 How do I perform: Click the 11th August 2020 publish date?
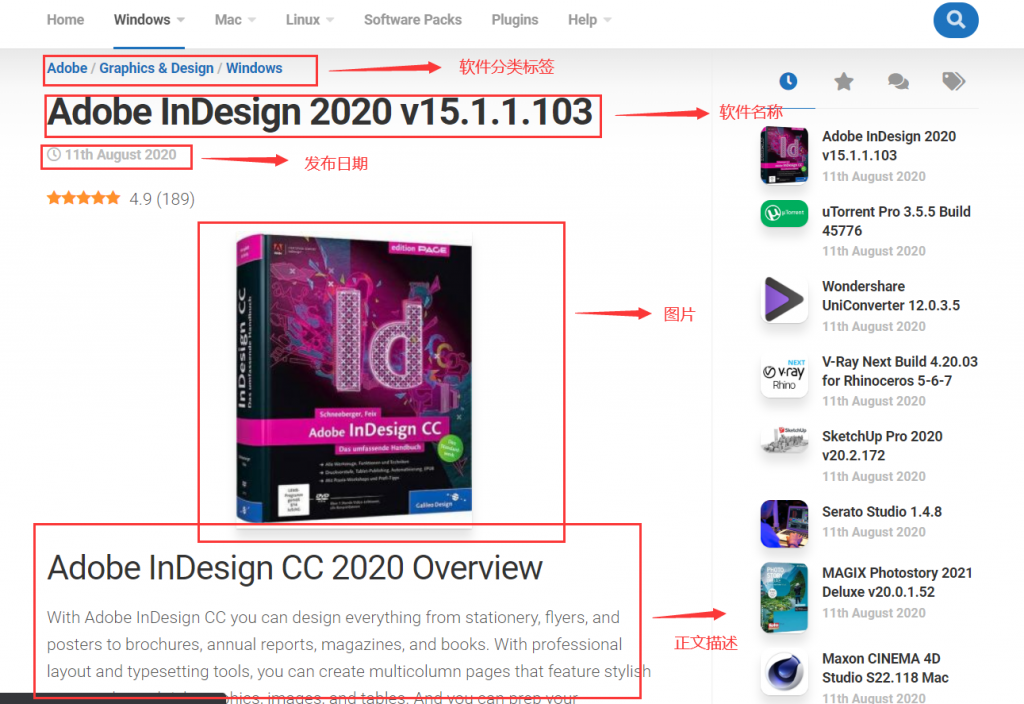pyautogui.click(x=120, y=155)
